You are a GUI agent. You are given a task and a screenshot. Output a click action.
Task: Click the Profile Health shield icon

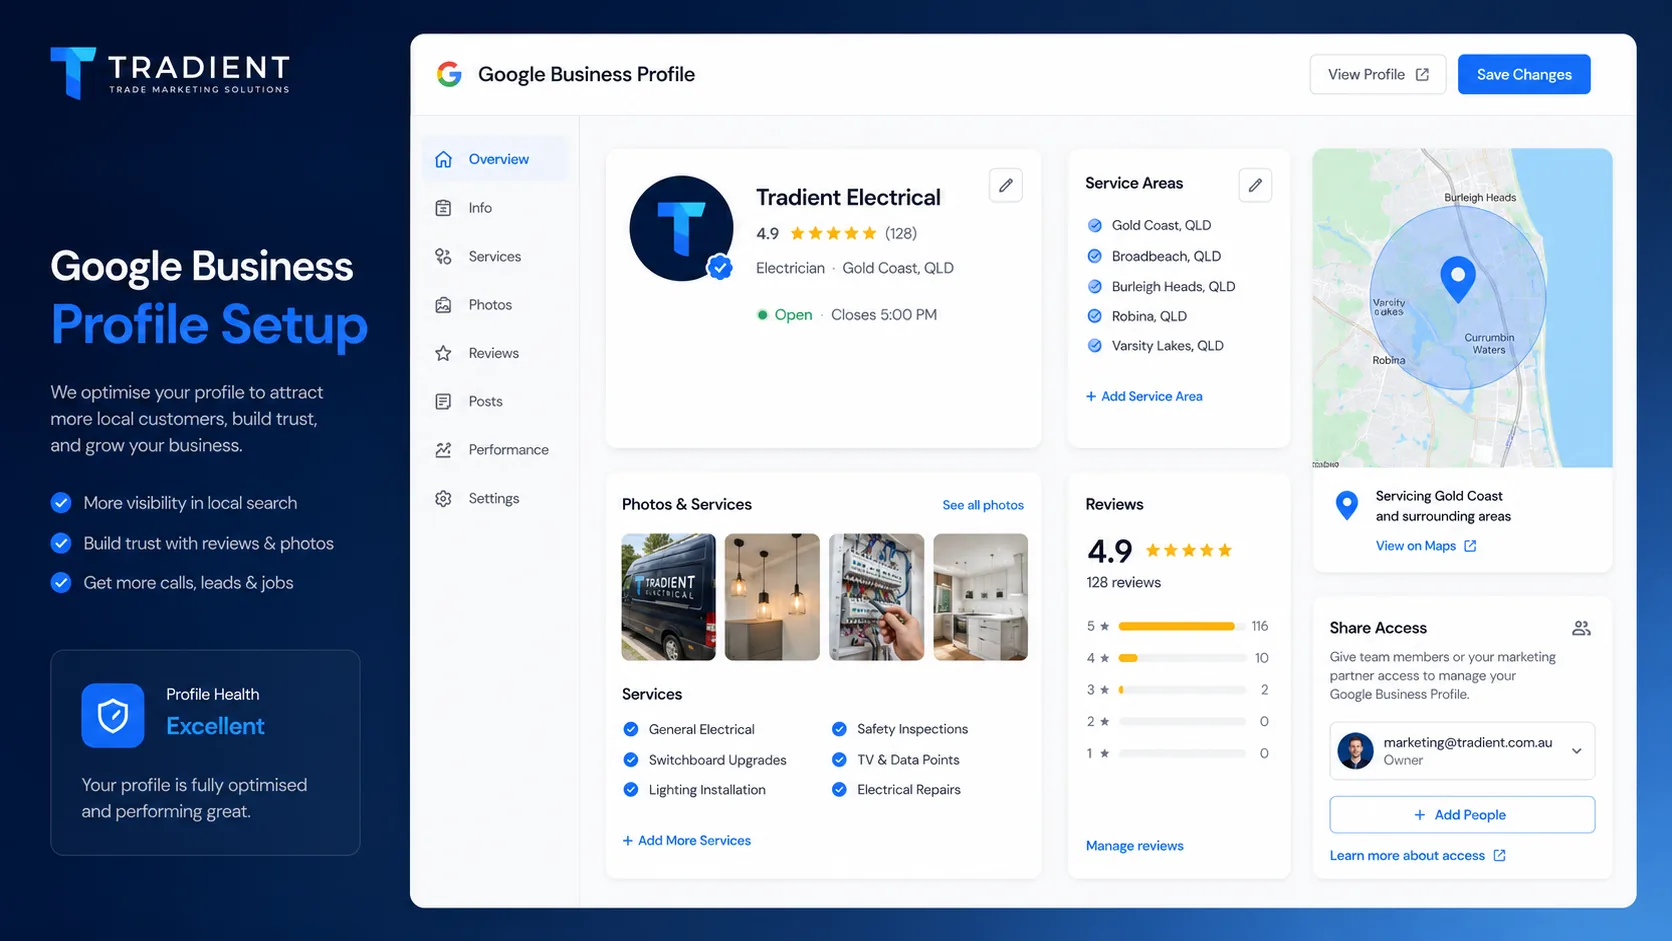(x=113, y=715)
